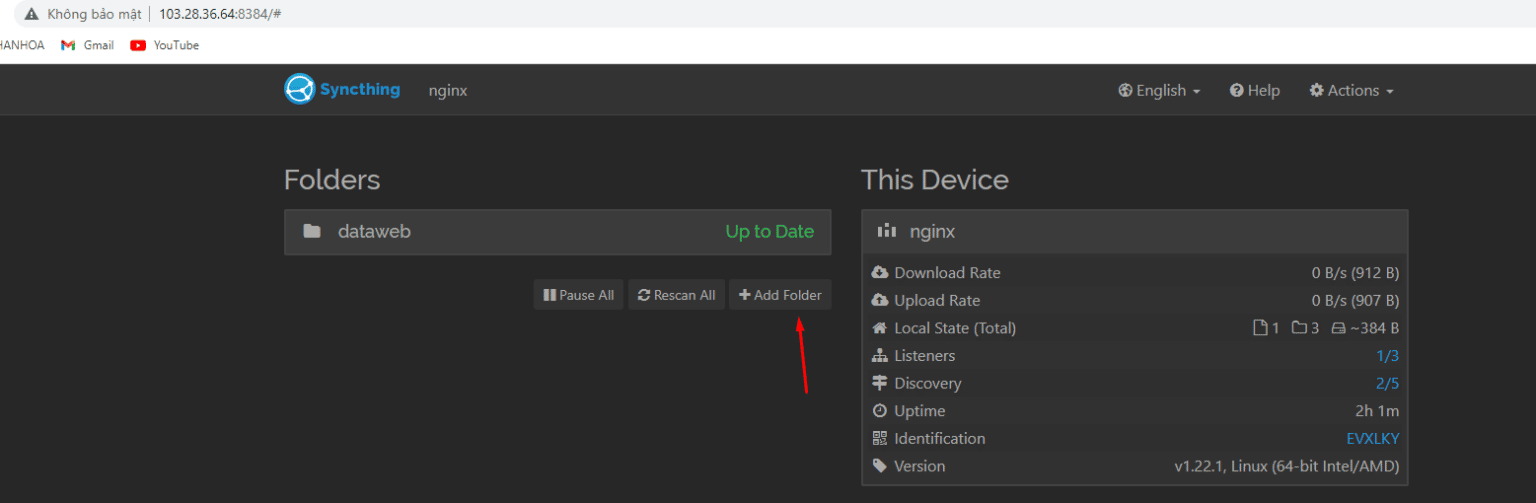Click the Add Folder button

780,295
